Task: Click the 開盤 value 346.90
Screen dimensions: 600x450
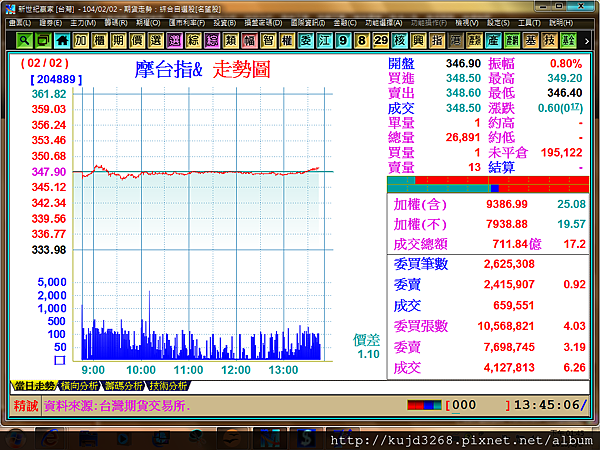Action: coord(463,63)
